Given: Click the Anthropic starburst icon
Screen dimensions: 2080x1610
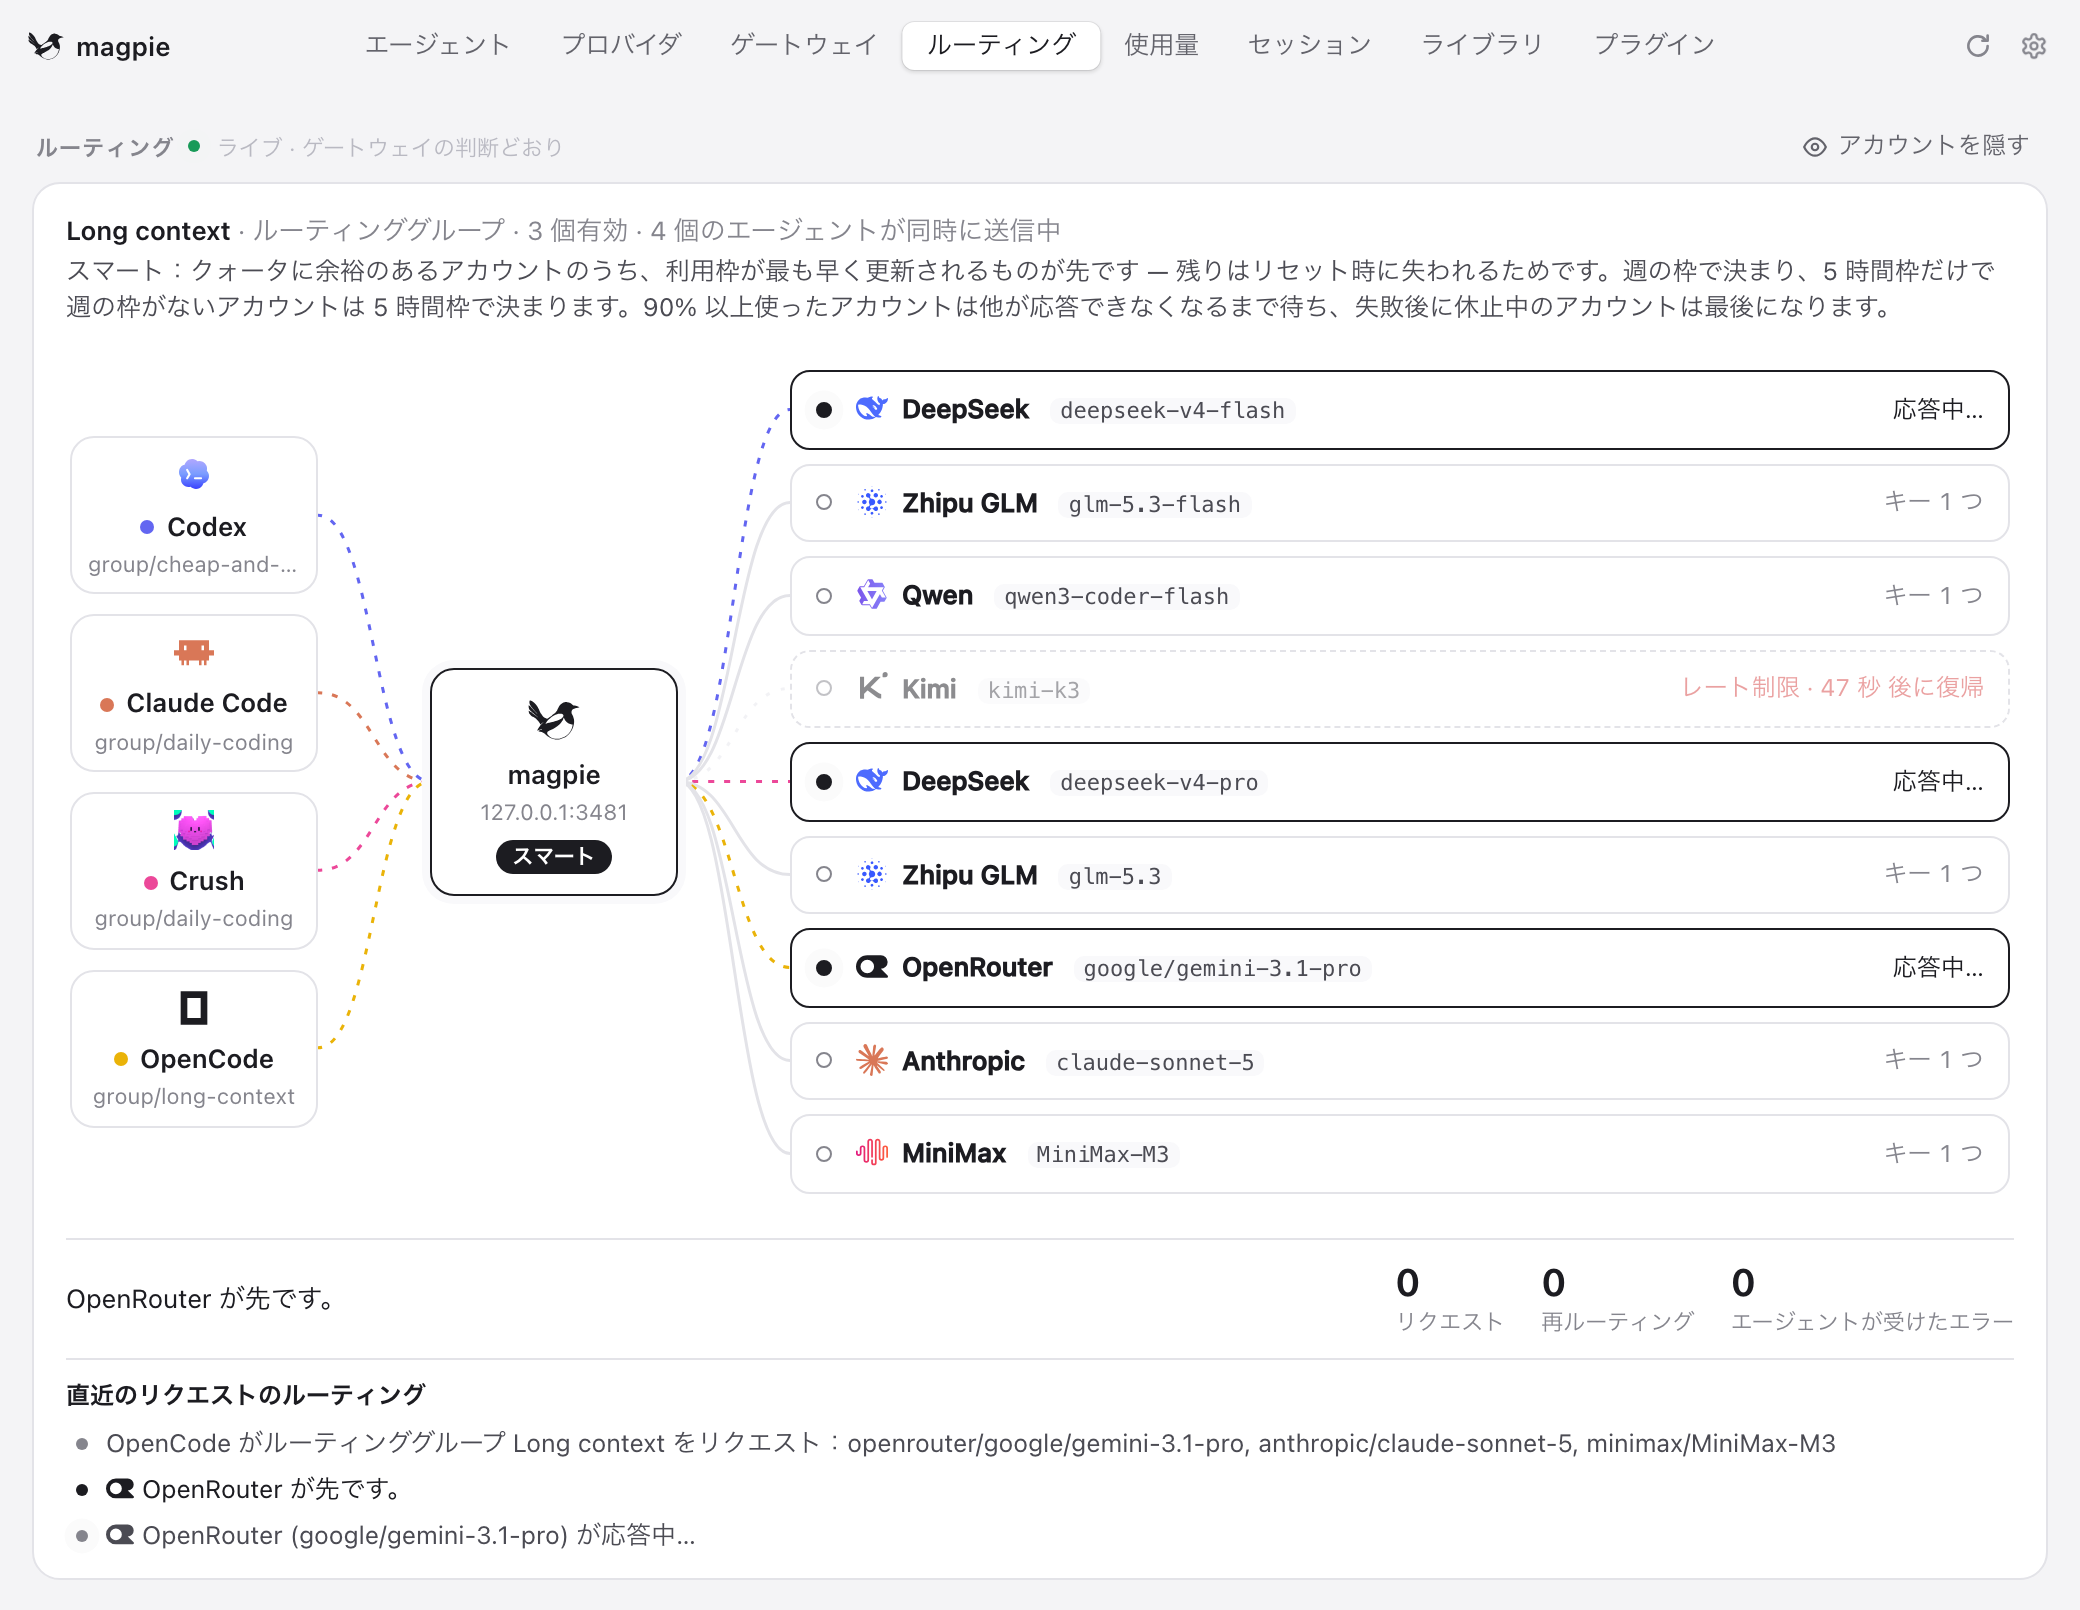Looking at the screenshot, I should [x=872, y=1060].
